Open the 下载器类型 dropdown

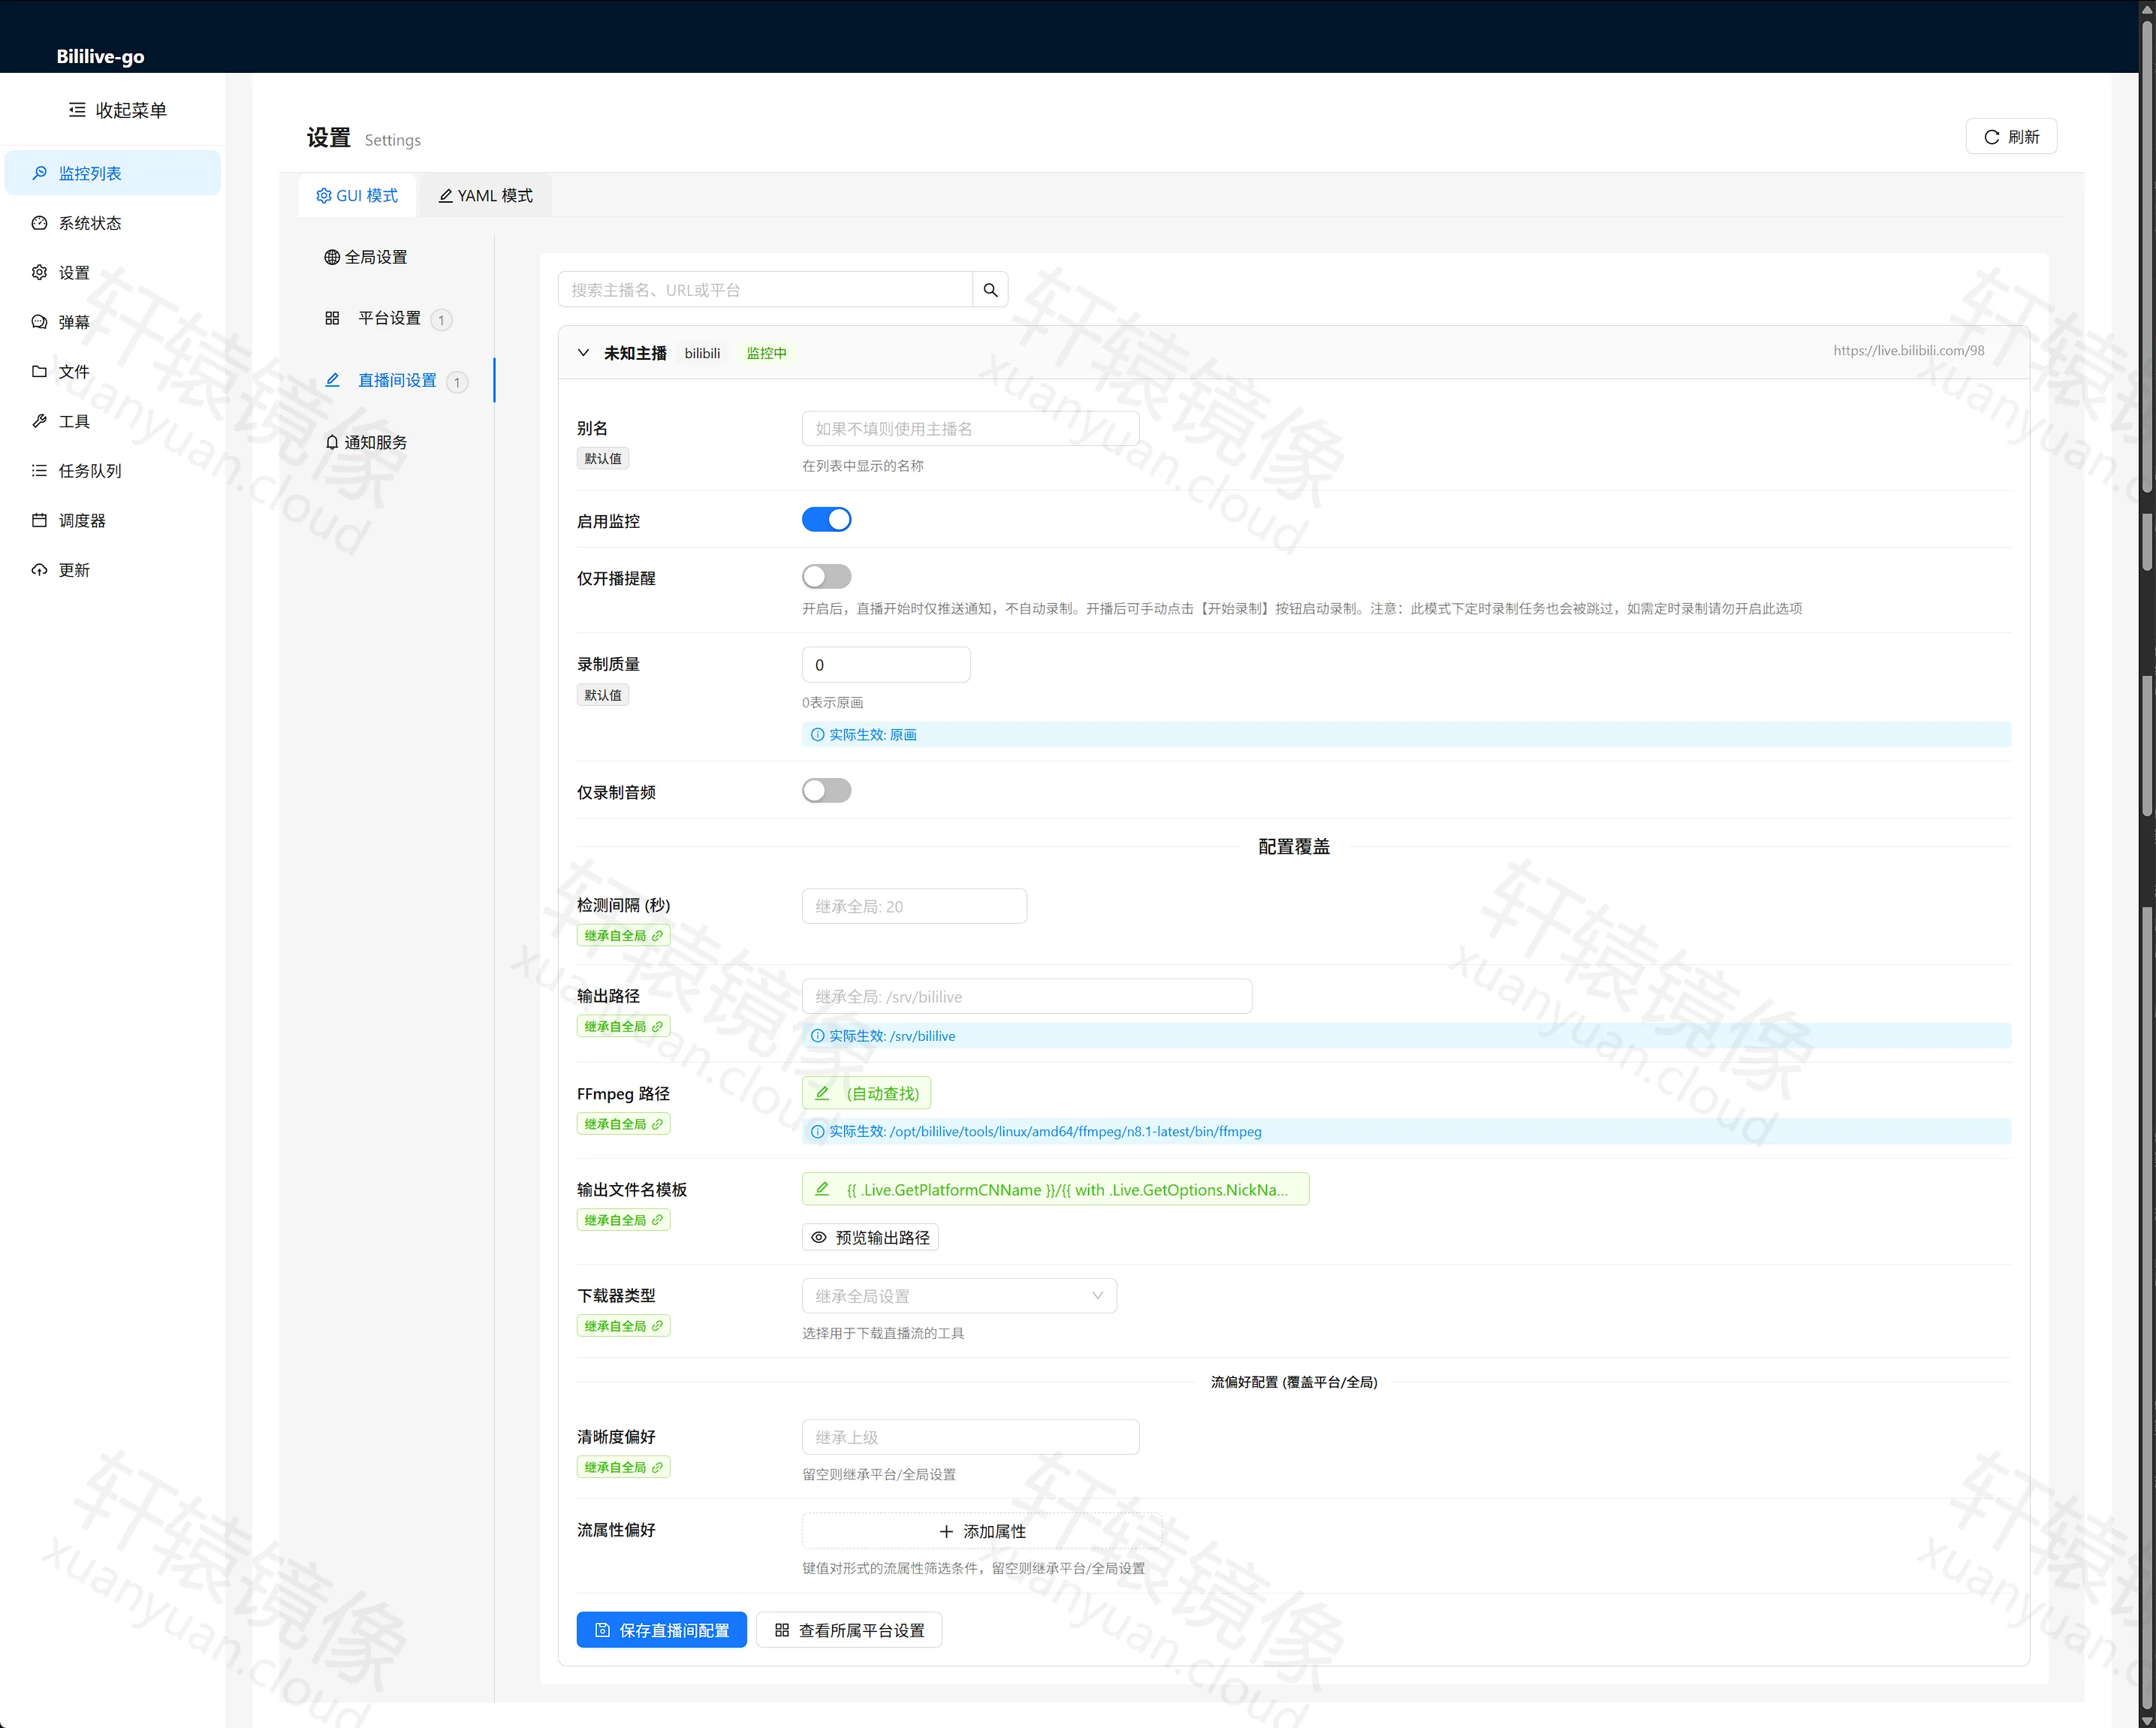click(x=959, y=1296)
